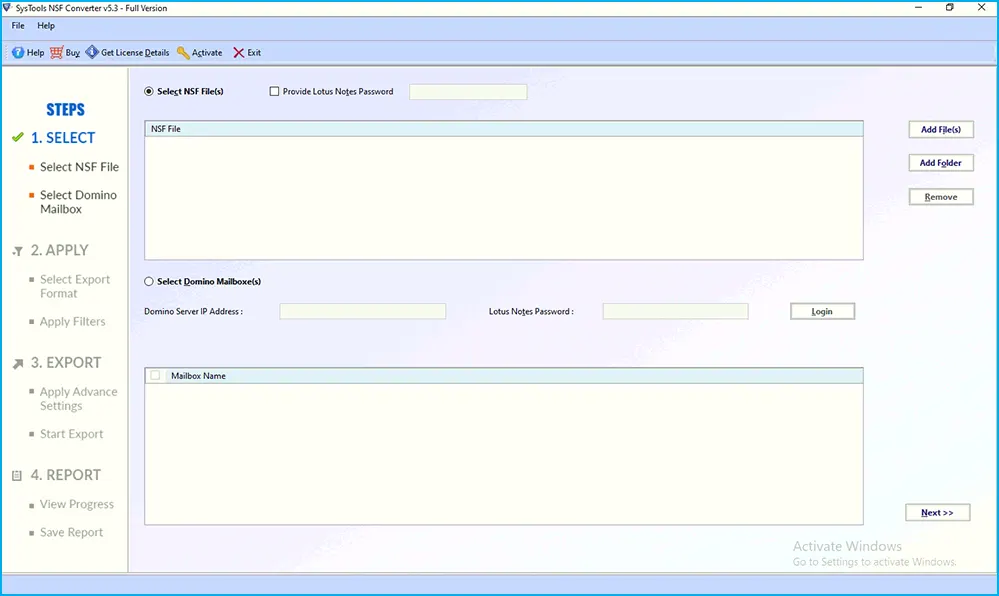Click the NSF File column header
The image size is (999, 596).
click(x=504, y=129)
